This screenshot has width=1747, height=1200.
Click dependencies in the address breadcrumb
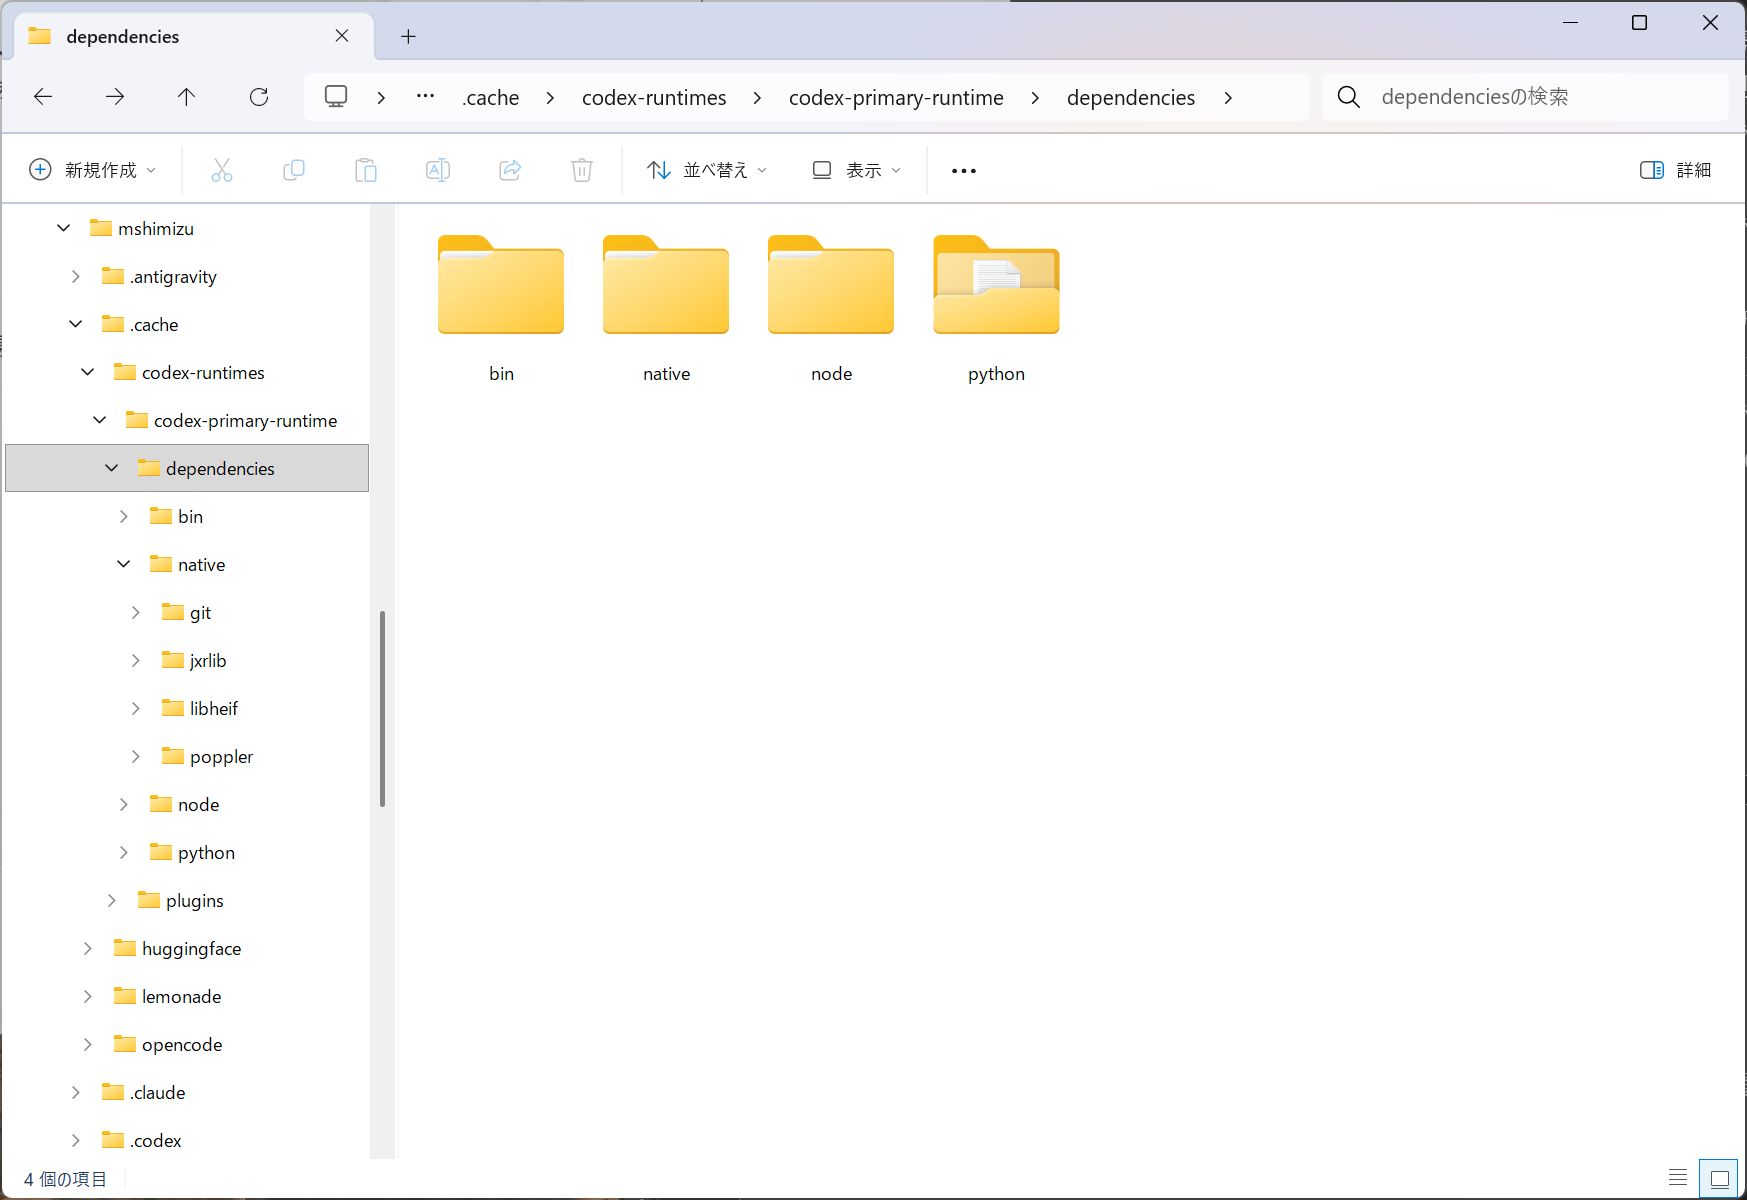tap(1131, 97)
